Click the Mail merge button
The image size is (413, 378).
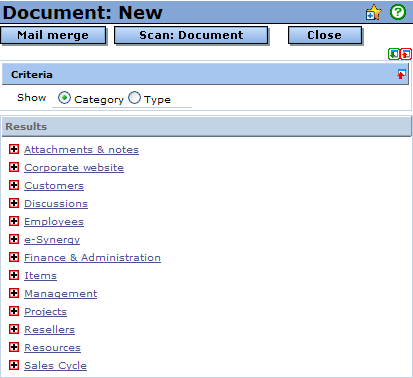point(53,35)
